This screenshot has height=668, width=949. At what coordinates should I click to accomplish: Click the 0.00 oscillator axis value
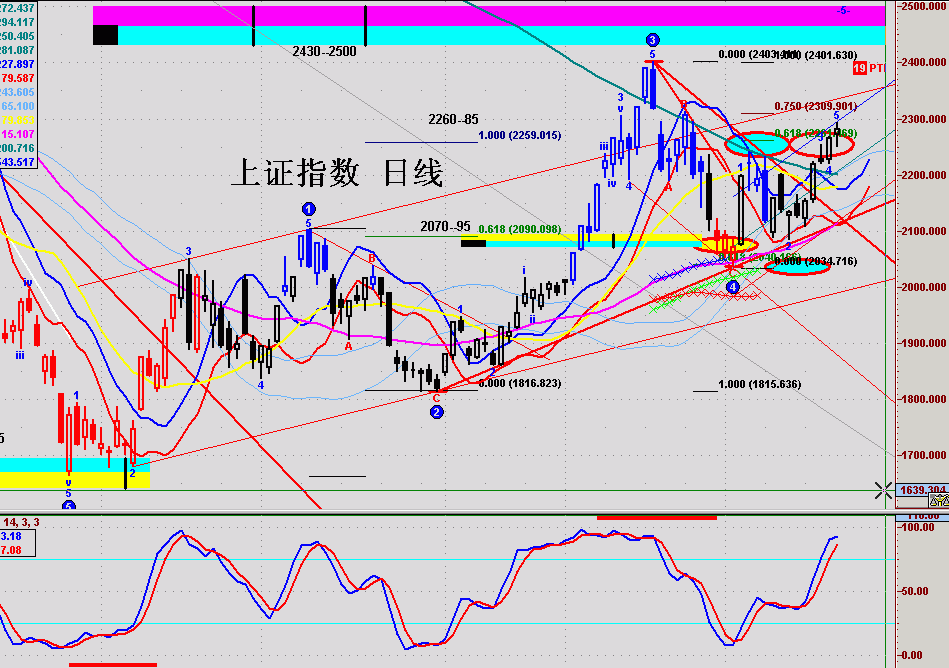pos(911,655)
